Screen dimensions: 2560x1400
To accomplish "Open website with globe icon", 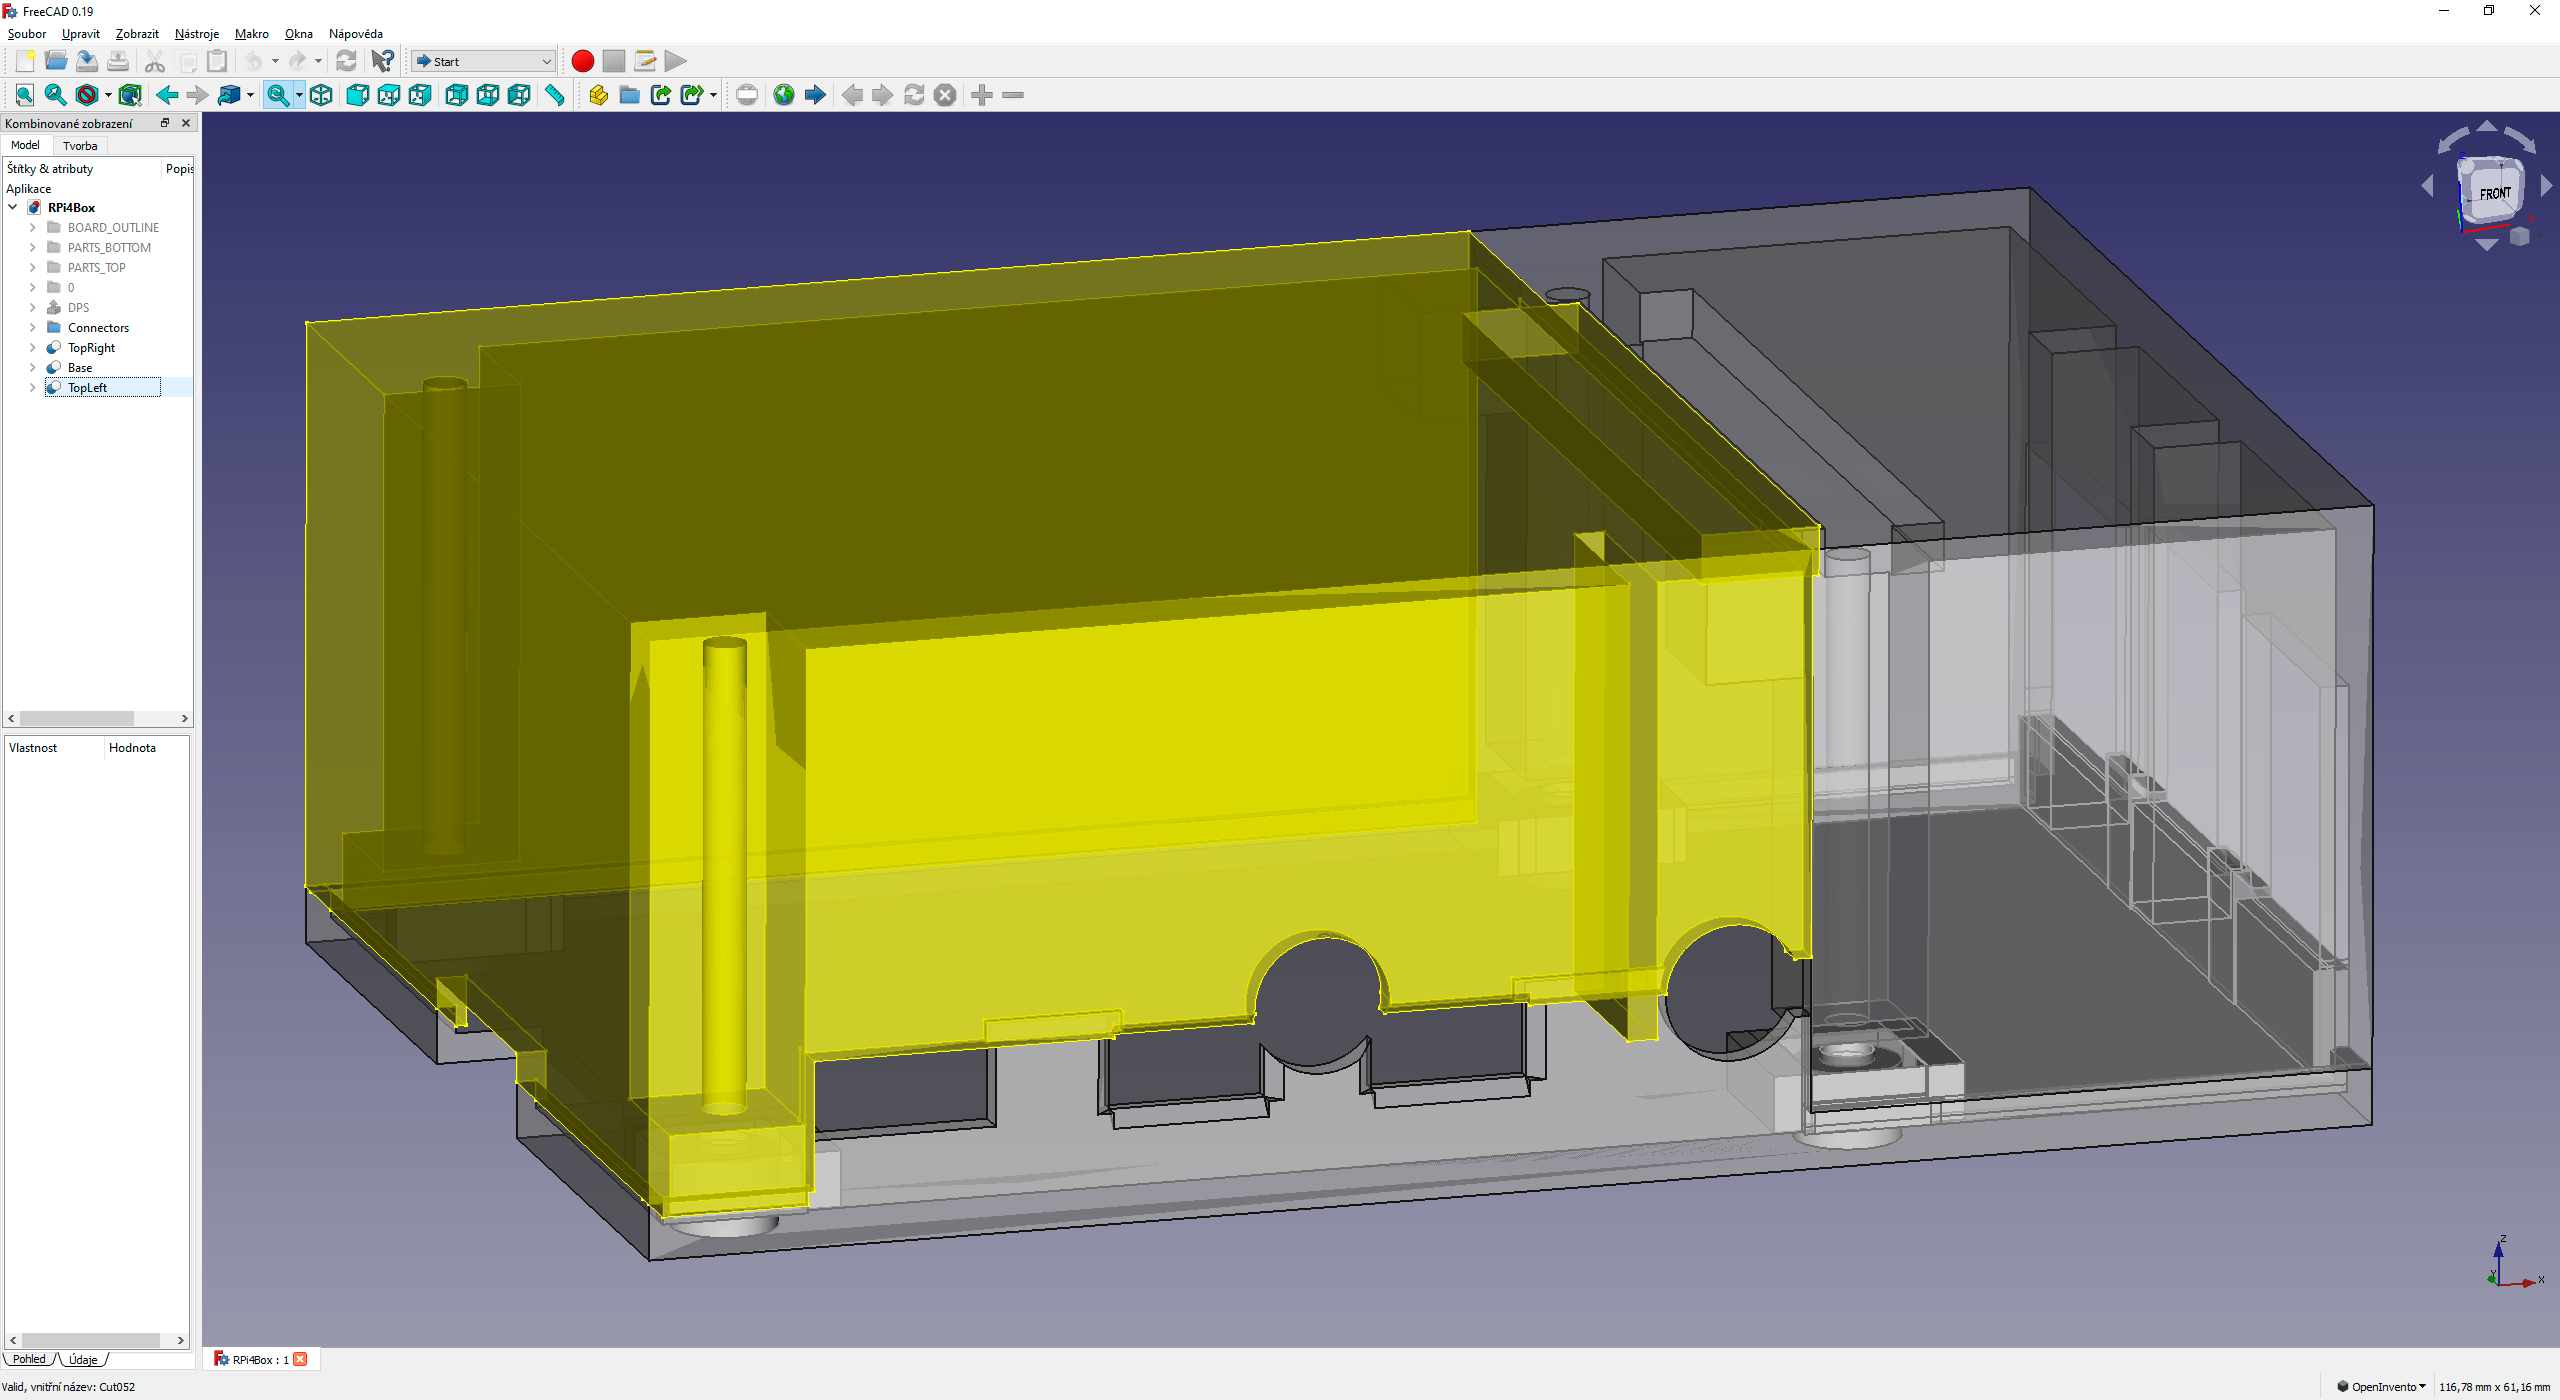I will pos(784,95).
